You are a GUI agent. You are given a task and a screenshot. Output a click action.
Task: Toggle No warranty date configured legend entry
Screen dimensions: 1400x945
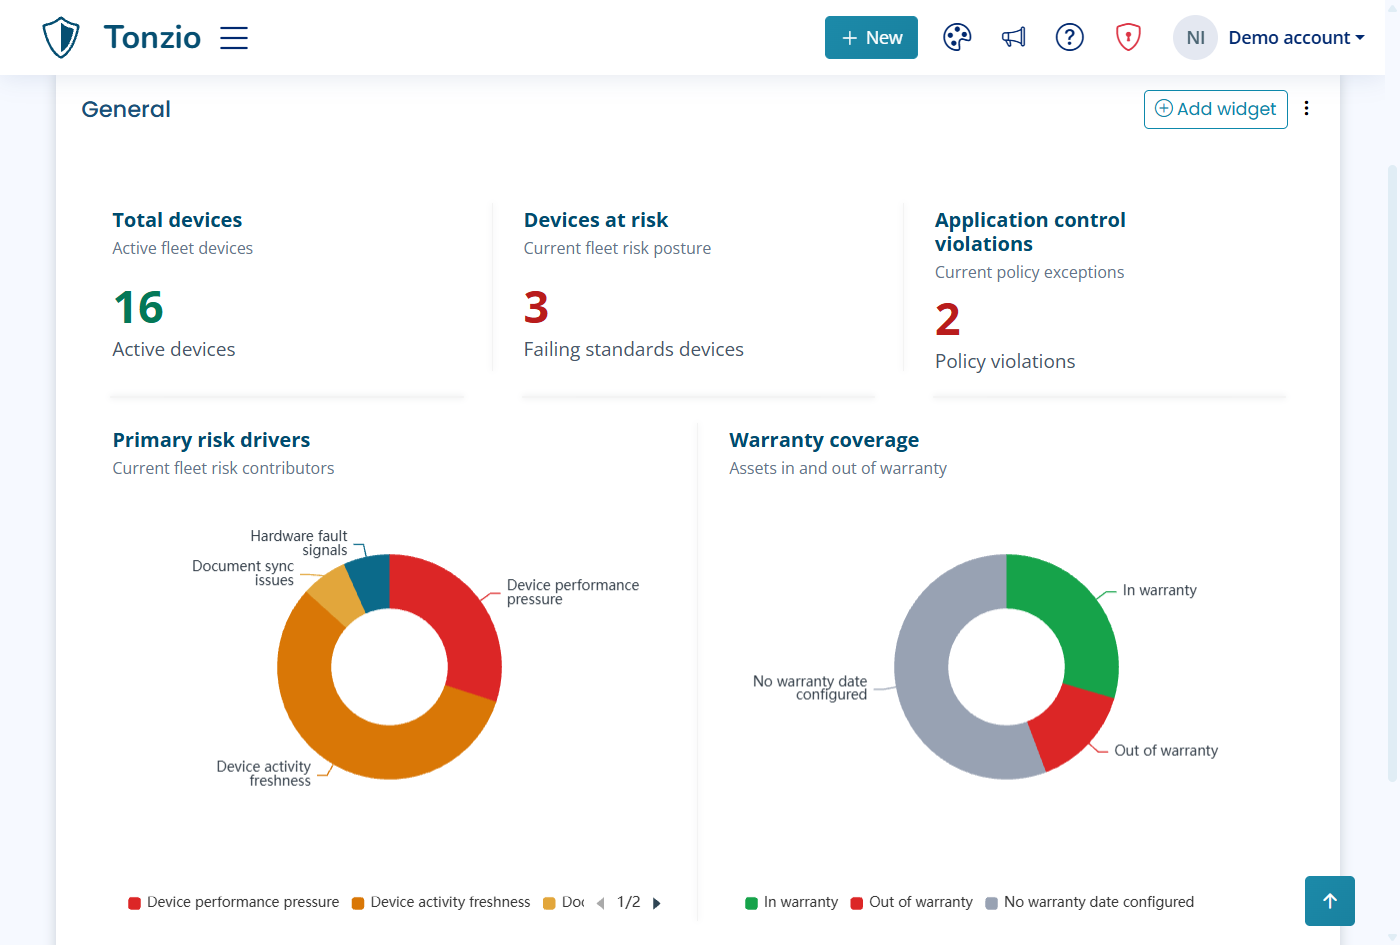point(1090,902)
